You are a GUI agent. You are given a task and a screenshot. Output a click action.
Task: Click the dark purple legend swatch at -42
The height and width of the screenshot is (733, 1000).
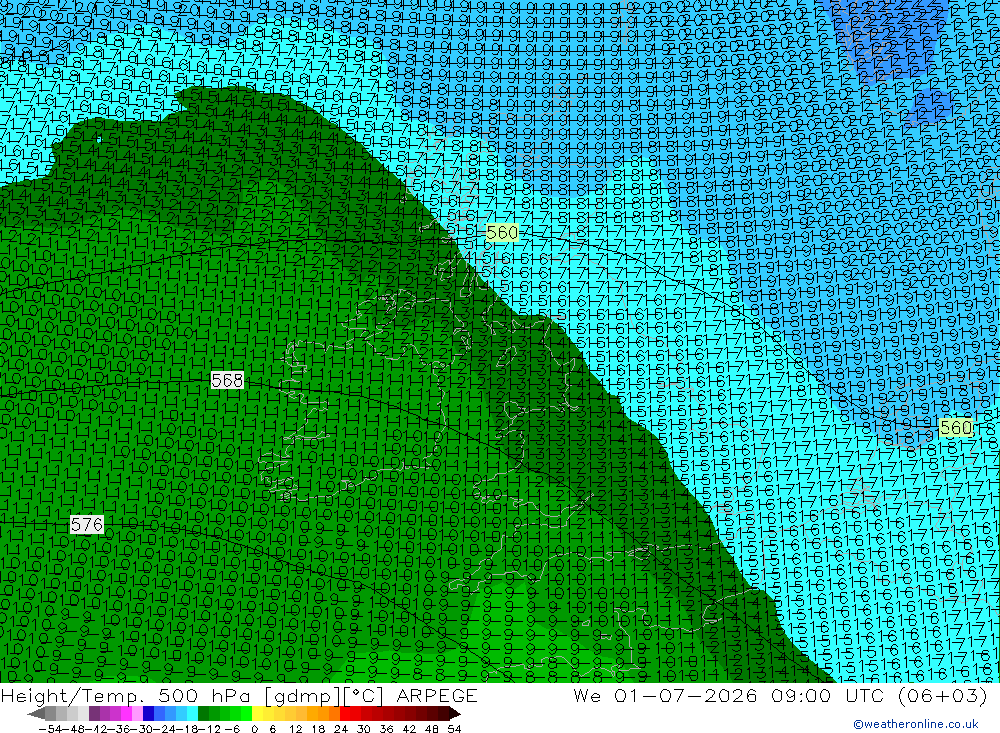pyautogui.click(x=94, y=714)
